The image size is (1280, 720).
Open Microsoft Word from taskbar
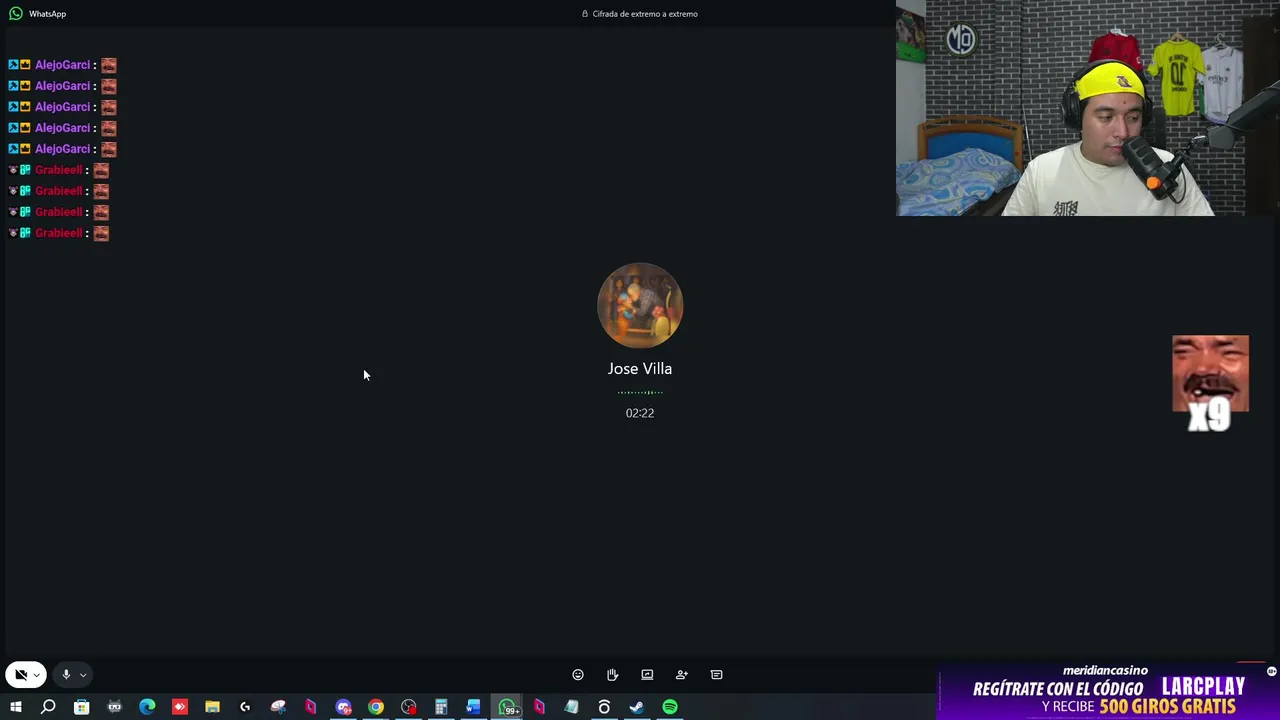(473, 707)
